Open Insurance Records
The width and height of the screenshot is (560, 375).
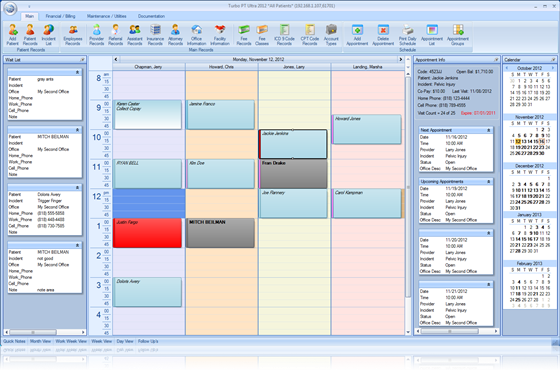tap(155, 35)
